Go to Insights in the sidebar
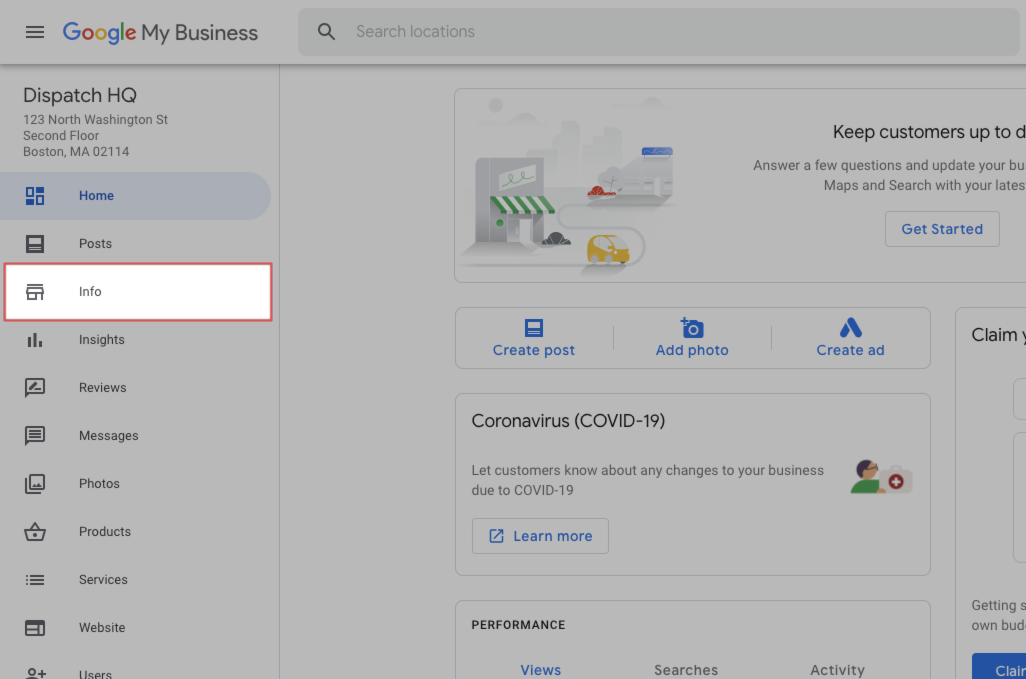Viewport: 1026px width, 679px height. tap(135, 340)
